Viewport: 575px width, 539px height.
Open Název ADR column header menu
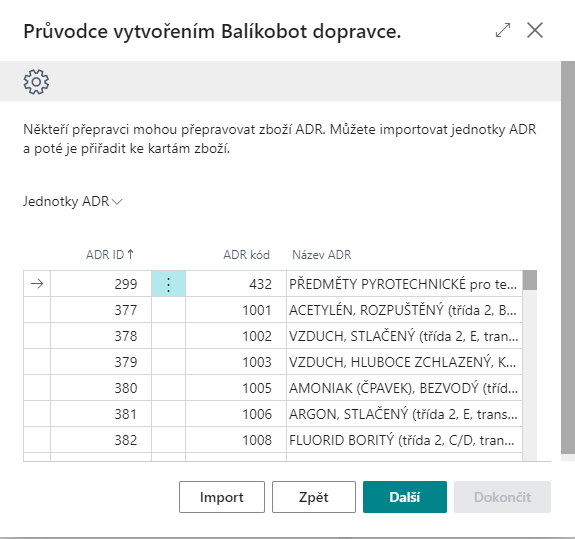(322, 254)
